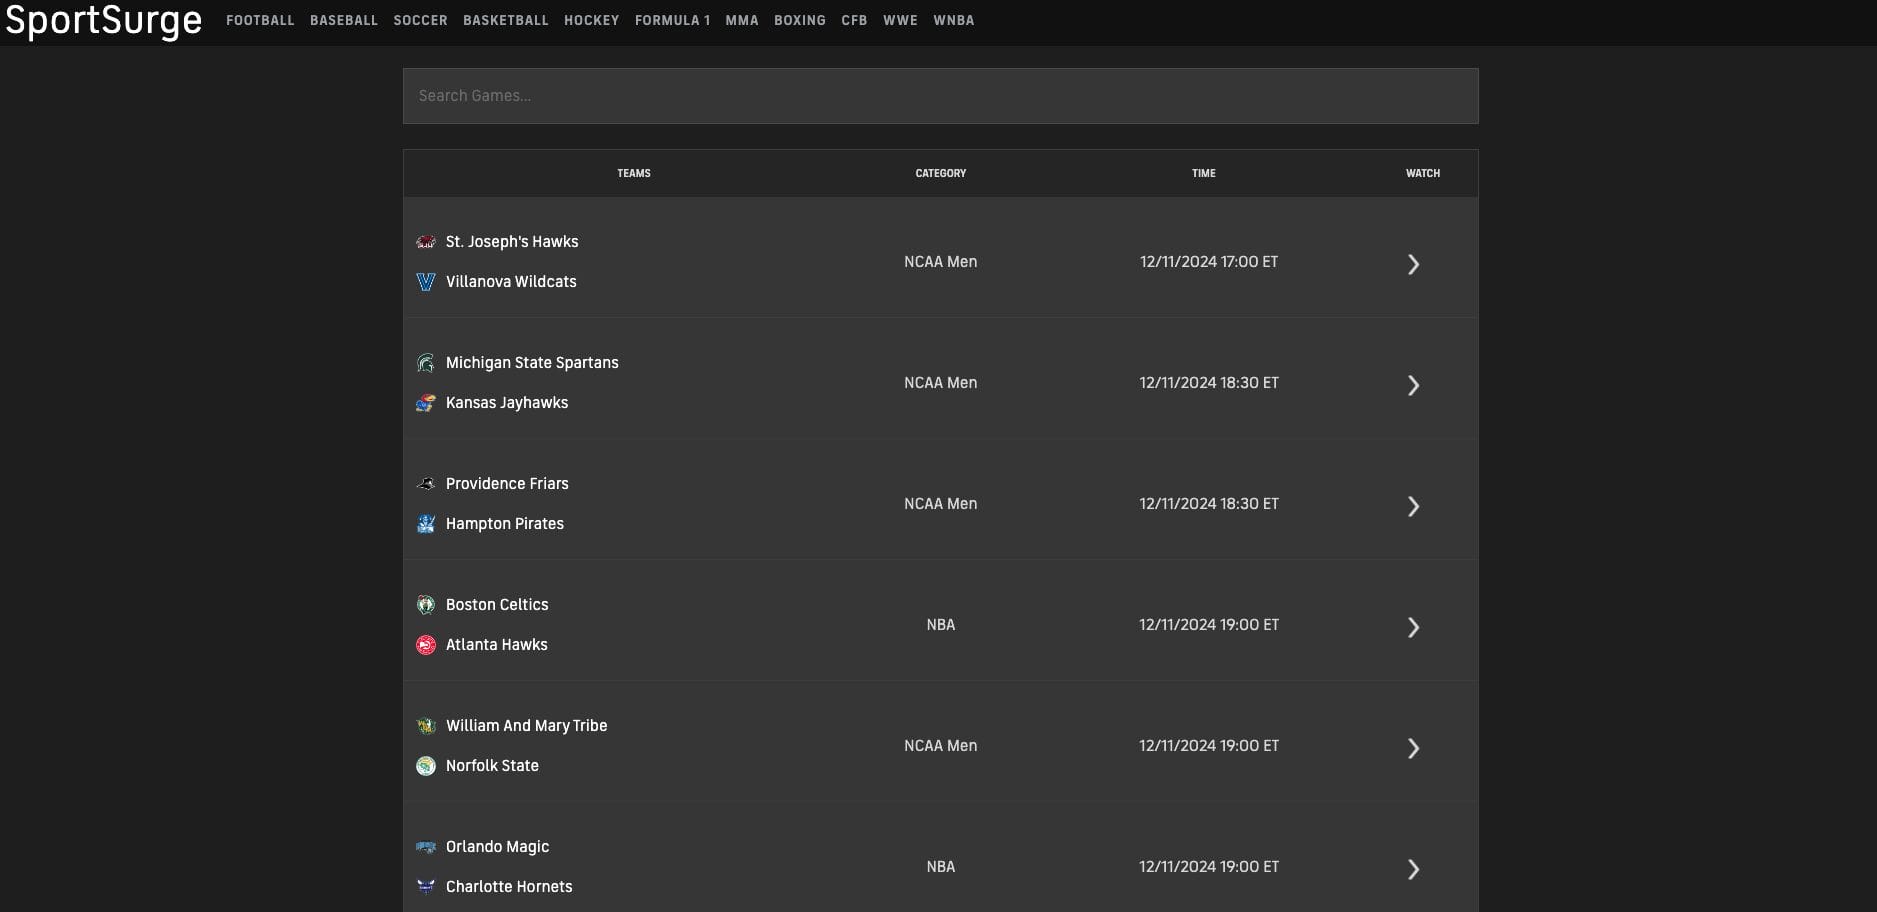Click the Kansas Jayhawks logo
The image size is (1877, 912).
tap(426, 402)
